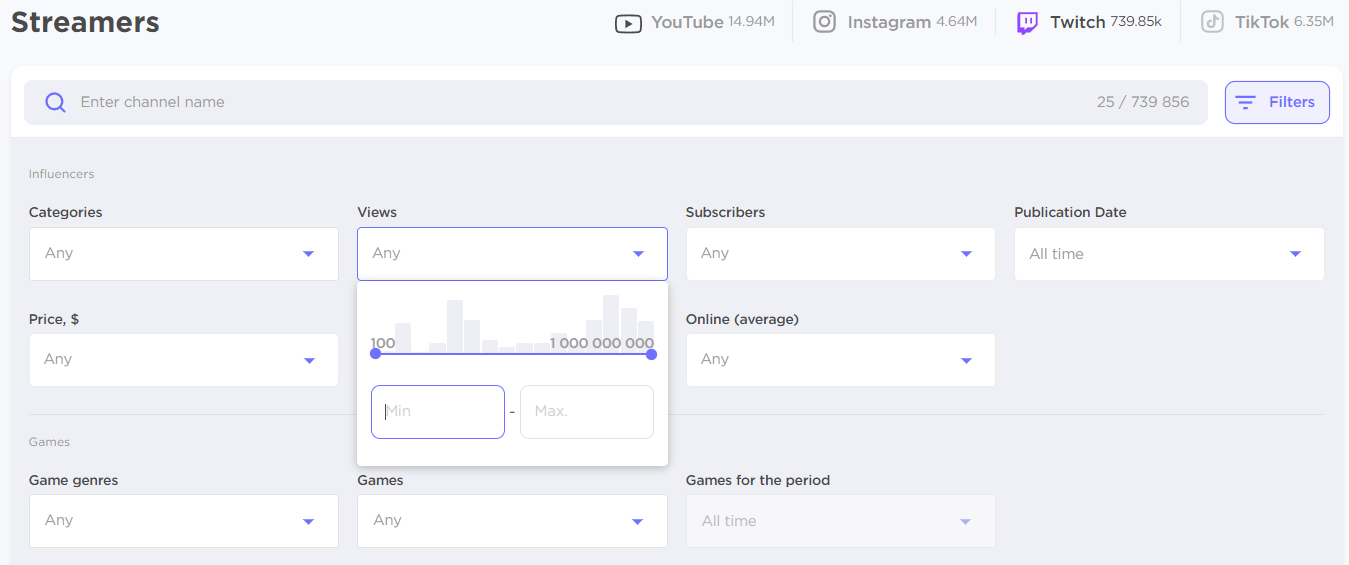Image resolution: width=1349 pixels, height=565 pixels.
Task: Toggle the Filters button
Action: tap(1277, 102)
